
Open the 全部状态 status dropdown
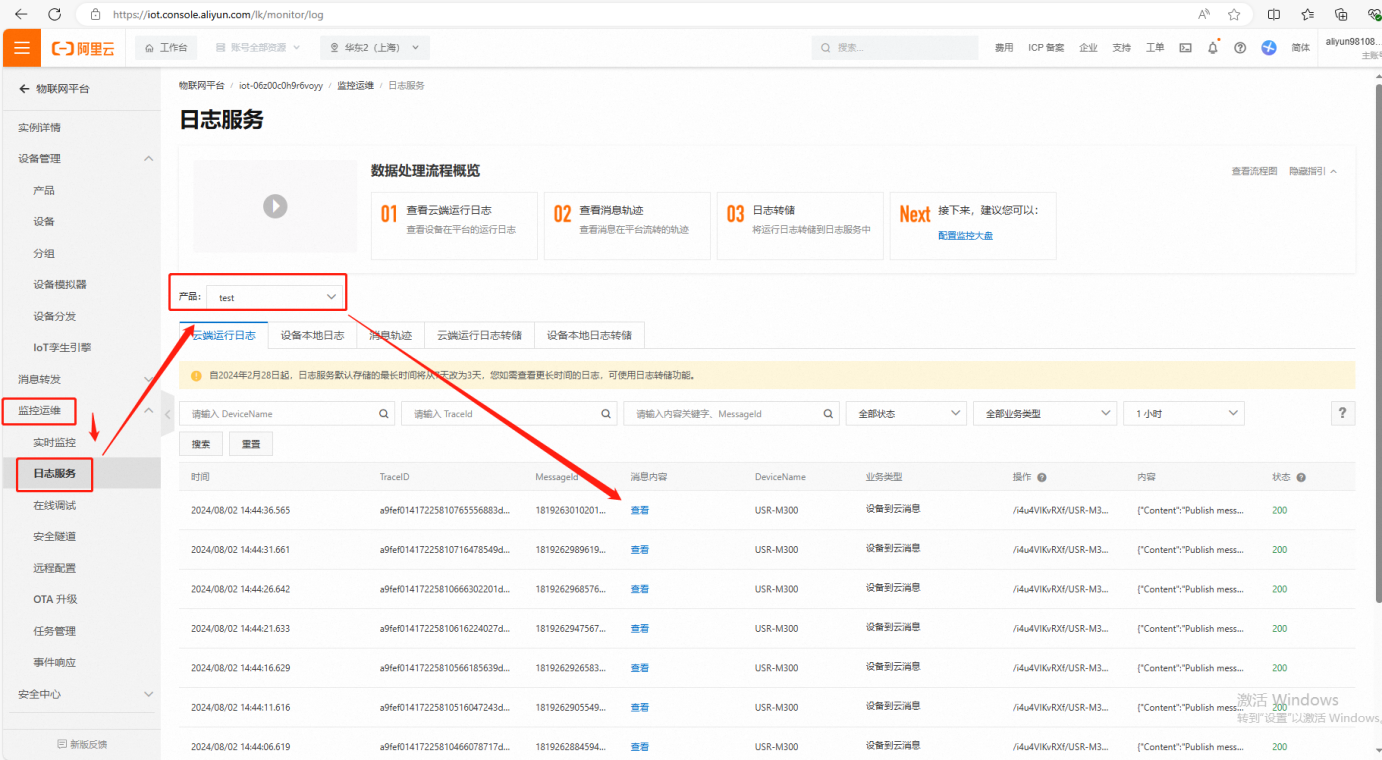coord(906,414)
